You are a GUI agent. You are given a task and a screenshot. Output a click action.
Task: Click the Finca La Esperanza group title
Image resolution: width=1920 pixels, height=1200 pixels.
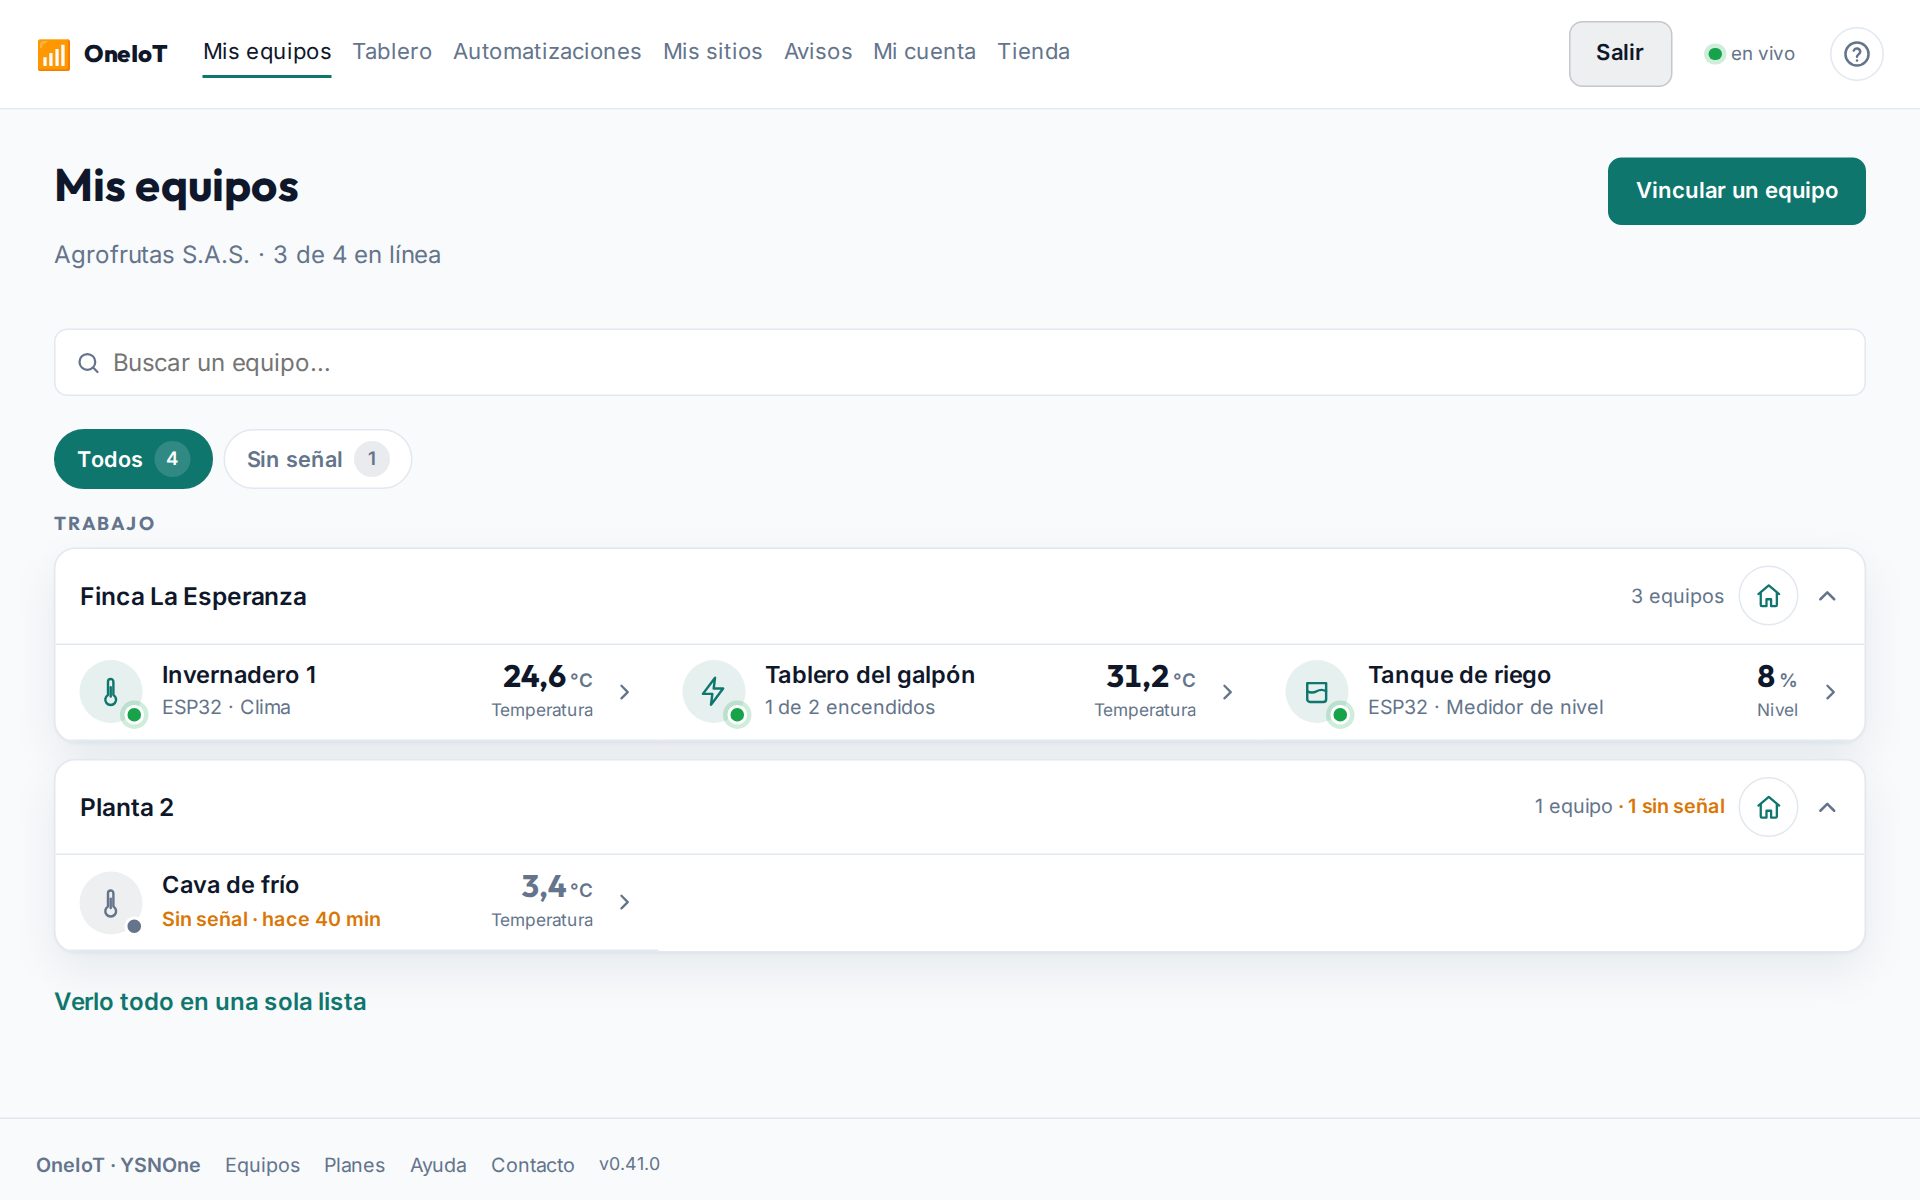[193, 597]
